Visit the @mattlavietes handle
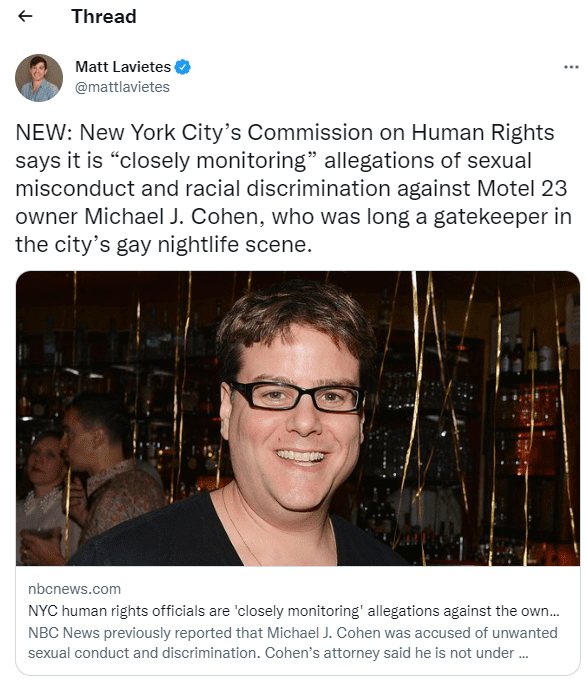 click(122, 87)
